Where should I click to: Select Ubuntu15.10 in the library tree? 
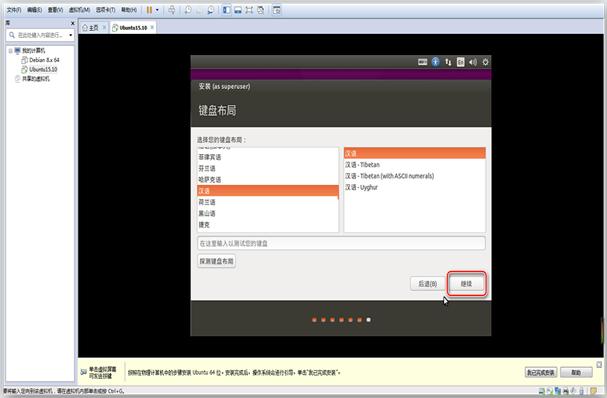(39, 69)
